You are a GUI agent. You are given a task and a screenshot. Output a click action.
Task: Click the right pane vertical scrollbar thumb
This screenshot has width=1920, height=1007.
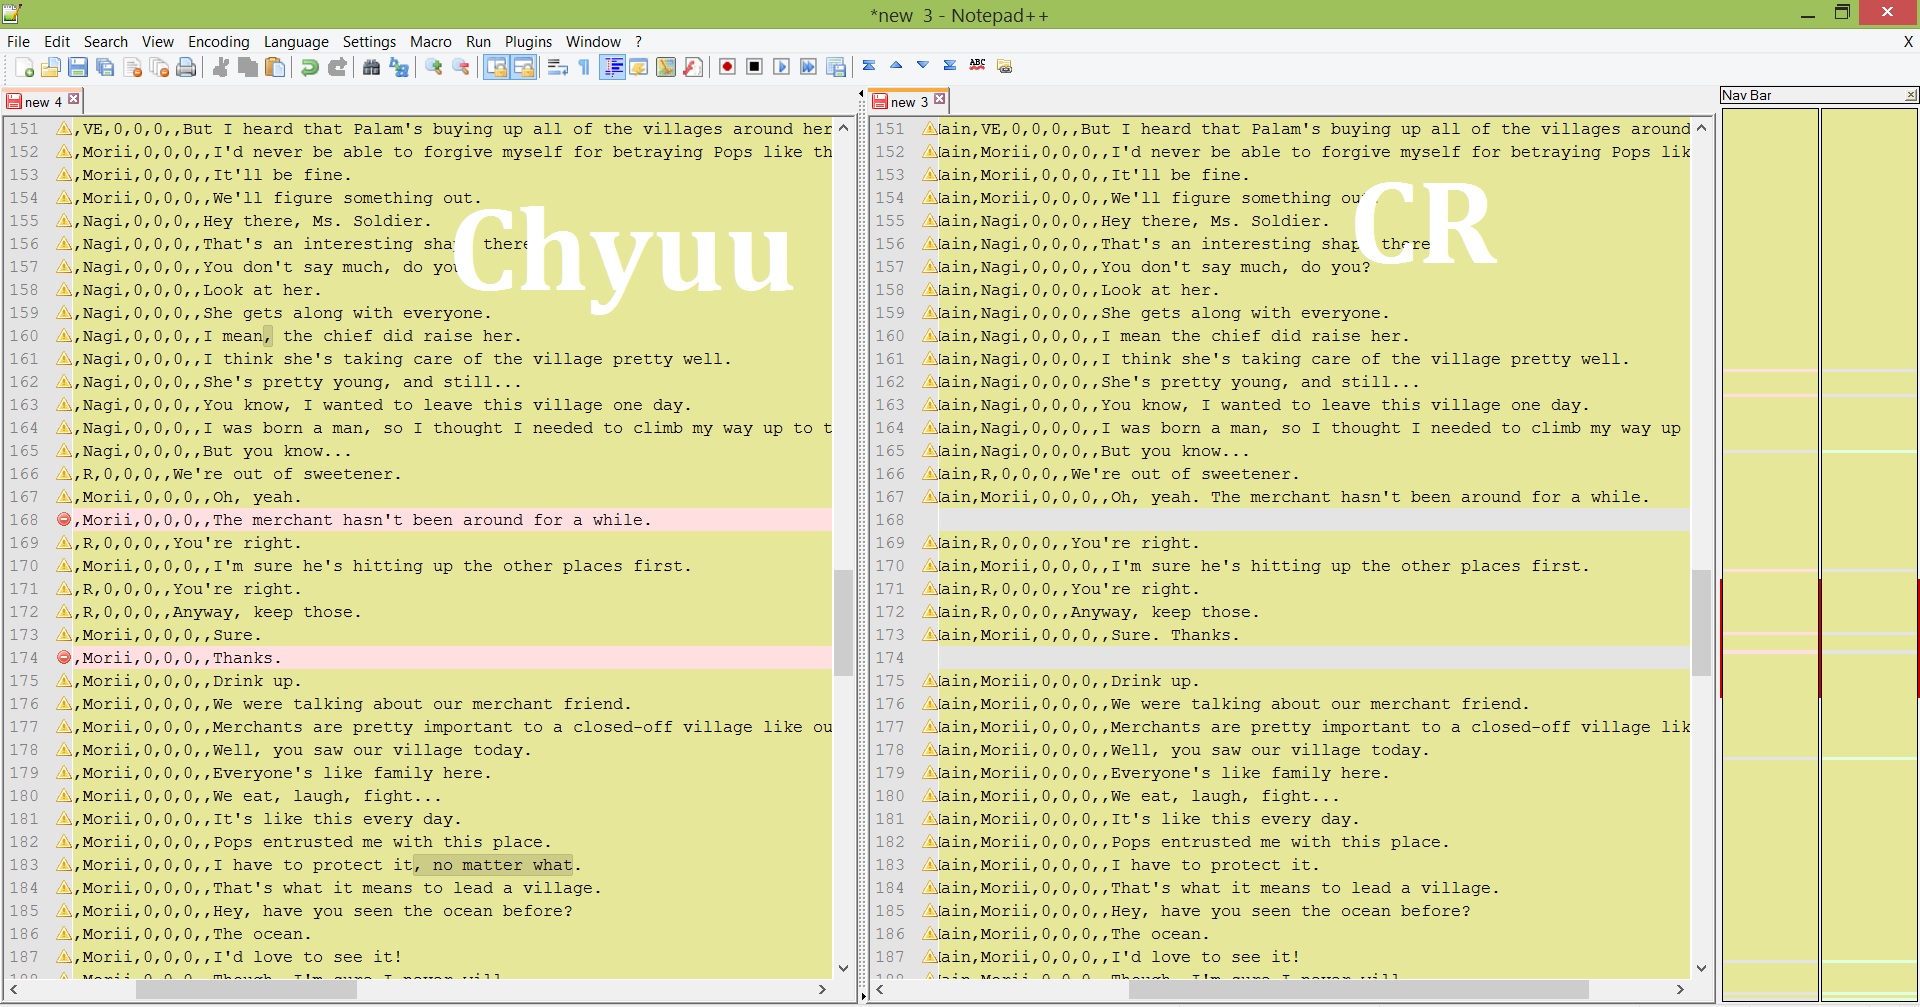point(1701,622)
